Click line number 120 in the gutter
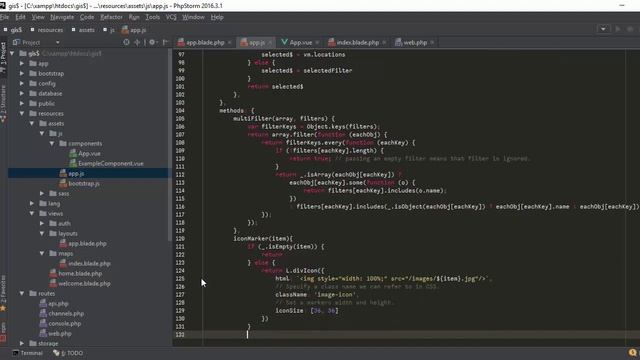 point(180,238)
